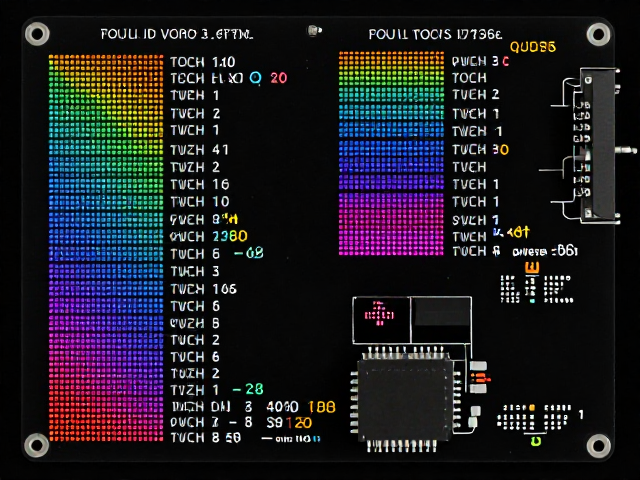Click the large black square microchip

pyautogui.click(x=405, y=400)
